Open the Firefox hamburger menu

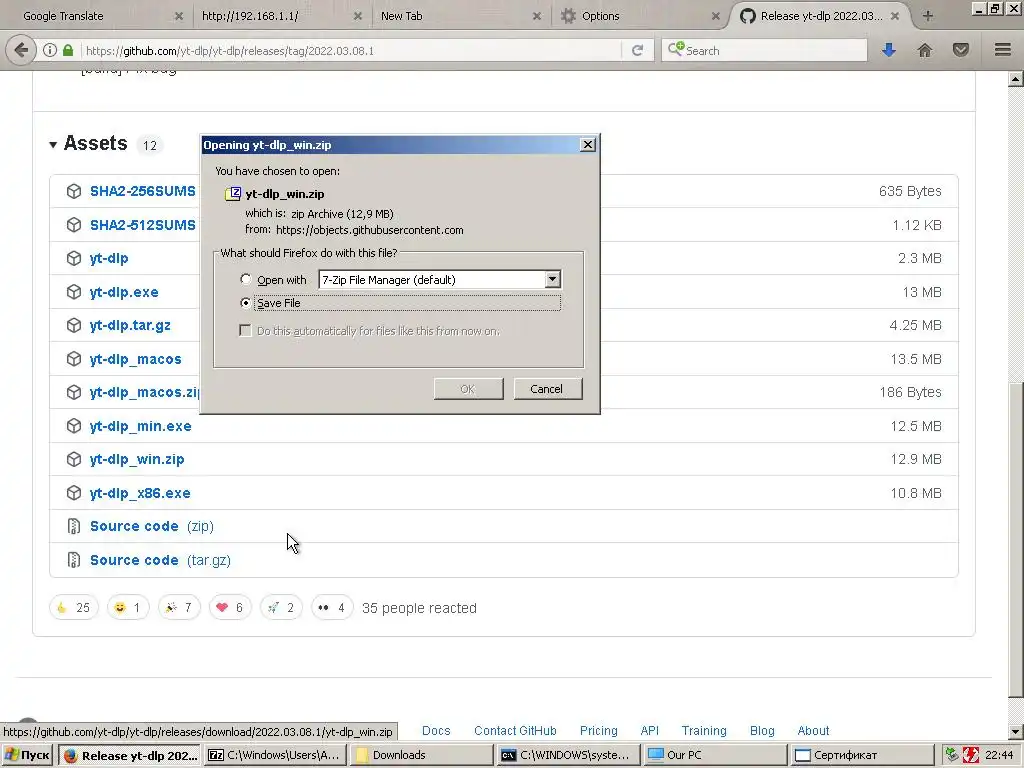coord(1003,50)
